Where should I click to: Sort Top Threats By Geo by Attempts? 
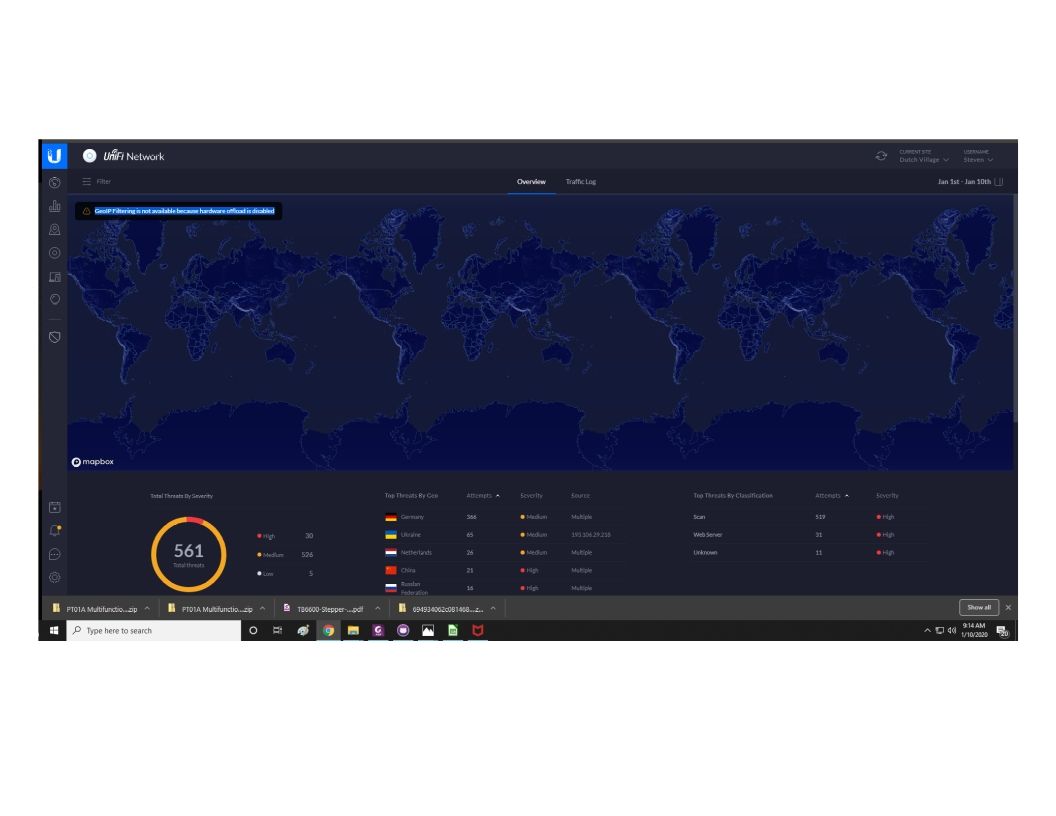click(481, 495)
